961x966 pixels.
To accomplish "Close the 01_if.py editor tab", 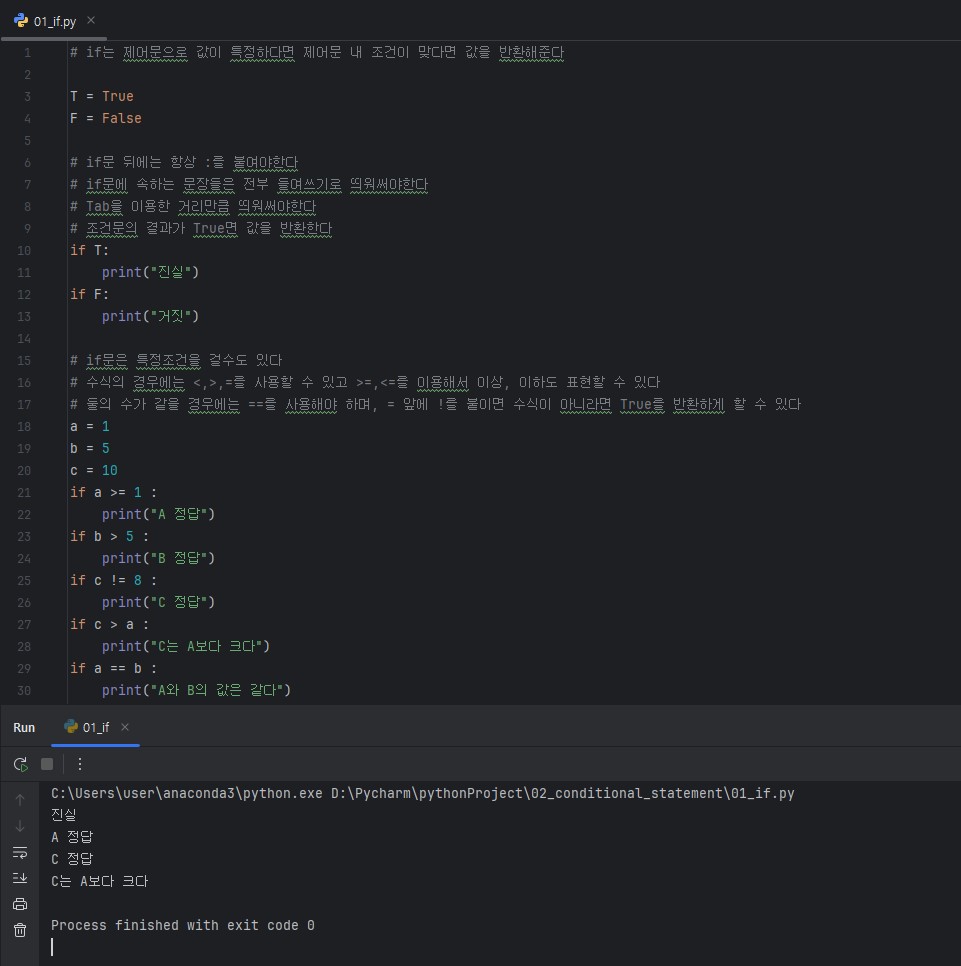I will pyautogui.click(x=91, y=20).
